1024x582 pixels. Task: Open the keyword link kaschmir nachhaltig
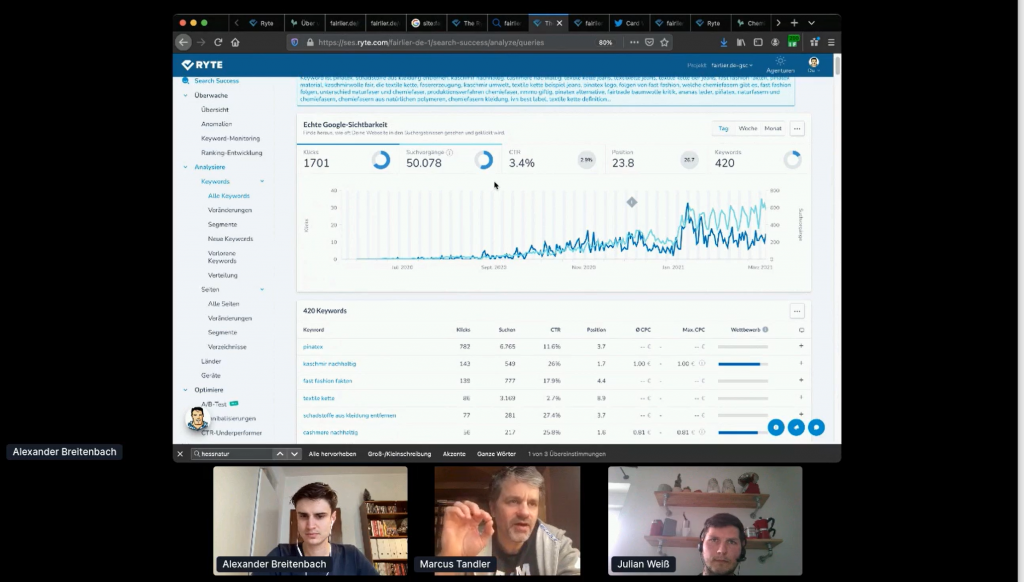[330, 364]
